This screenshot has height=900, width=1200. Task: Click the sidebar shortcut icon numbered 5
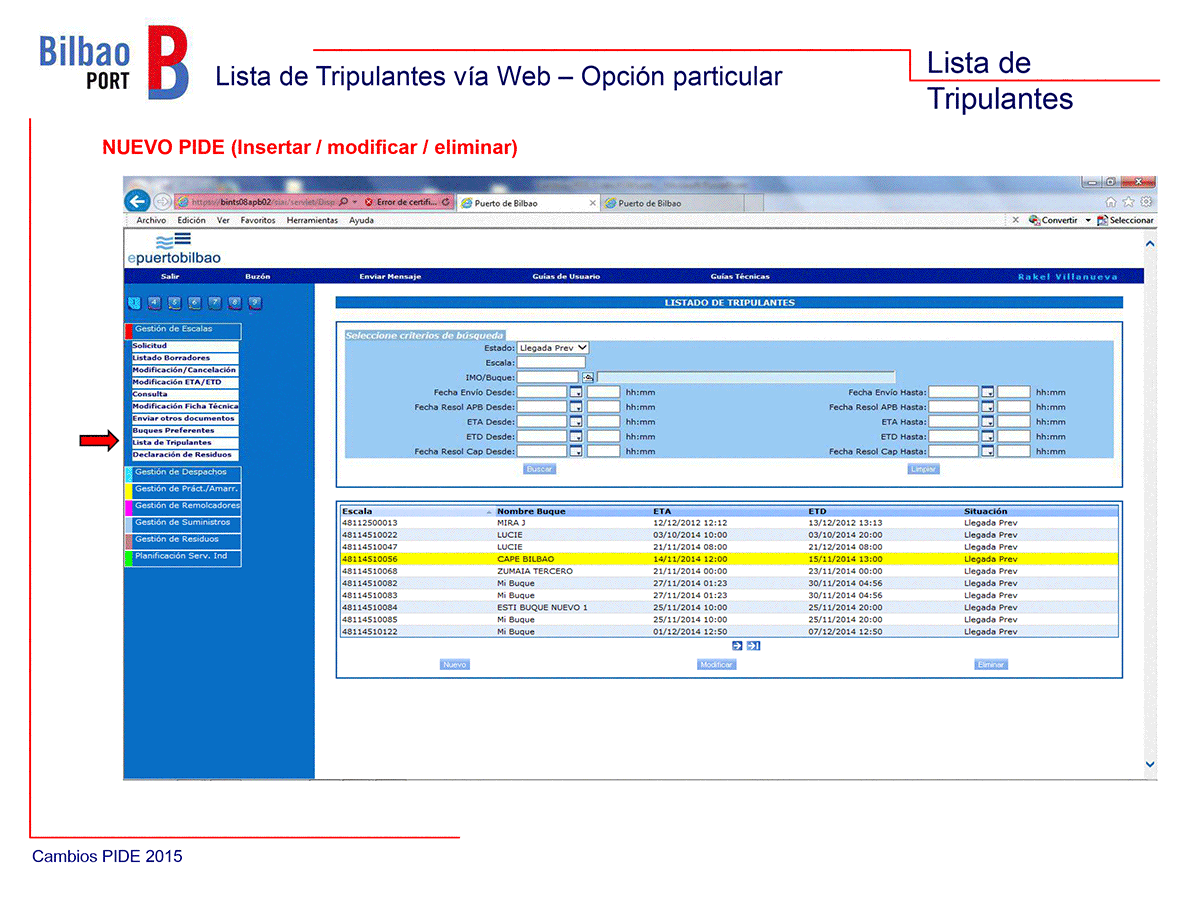174,303
